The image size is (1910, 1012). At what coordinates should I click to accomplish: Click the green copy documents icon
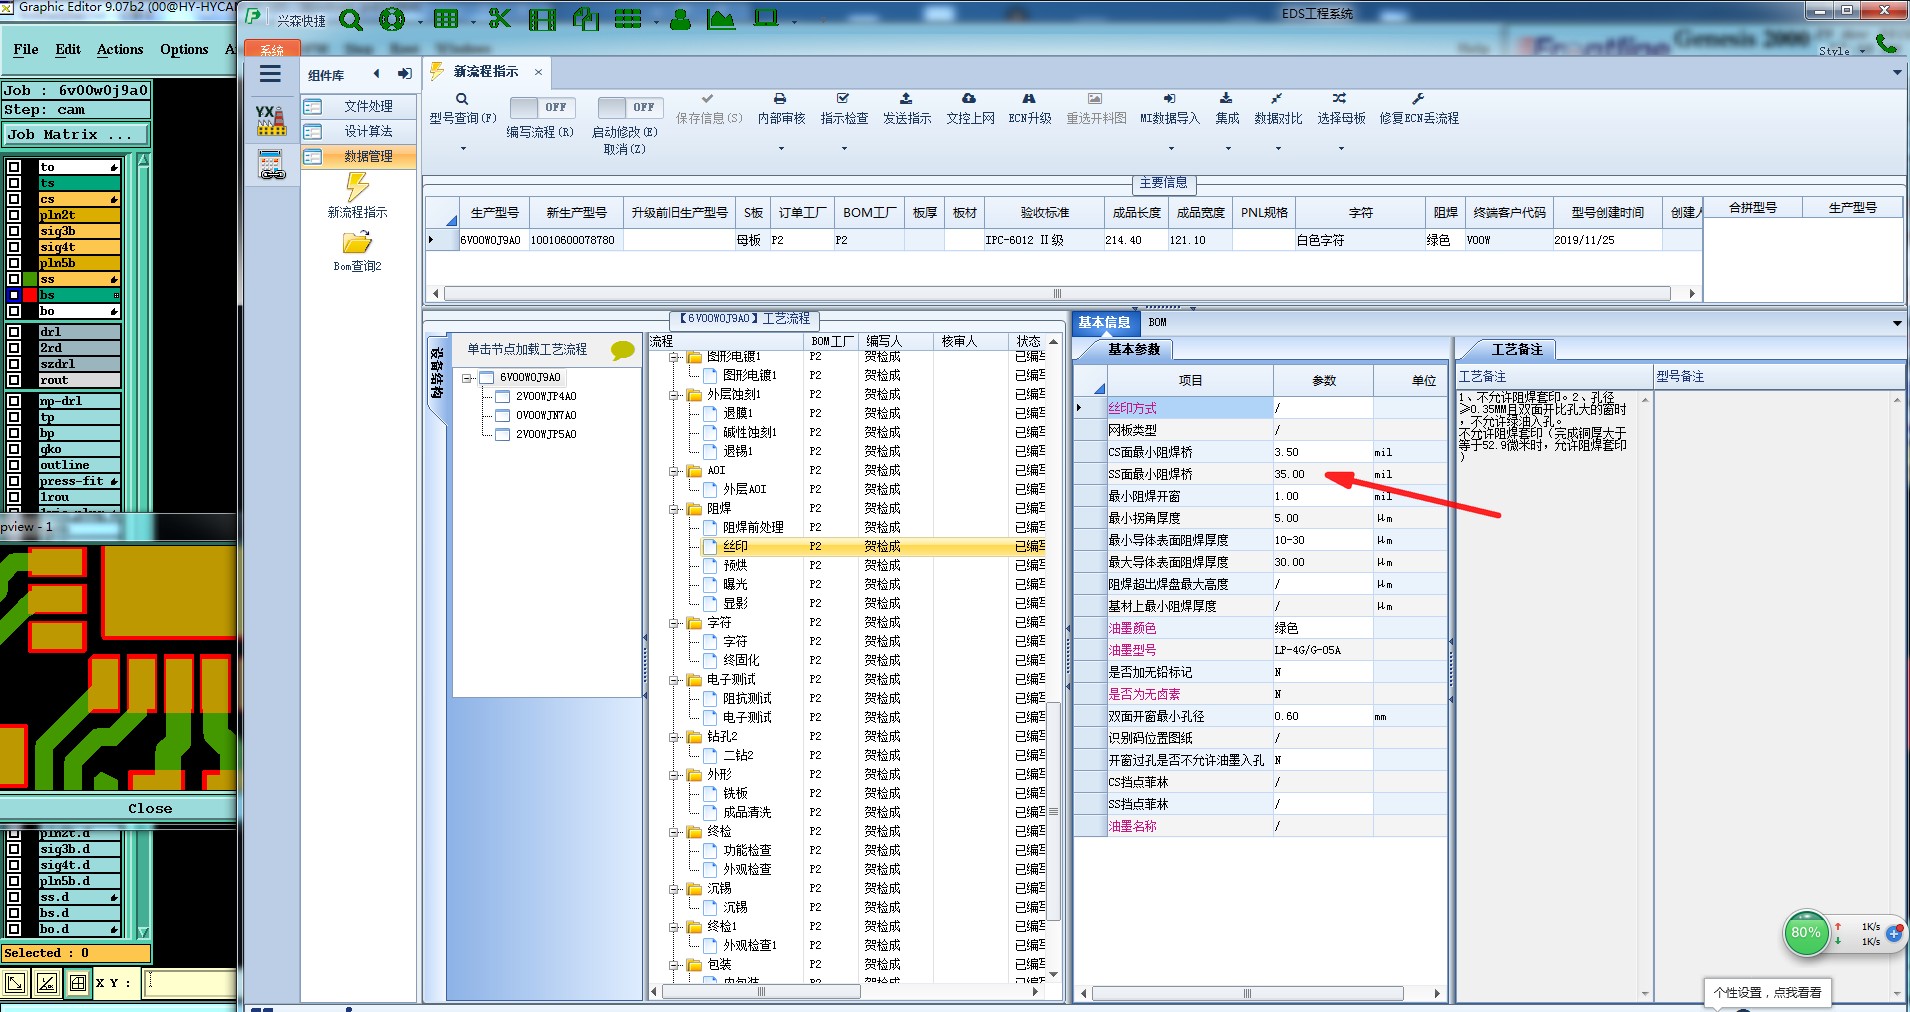586,19
